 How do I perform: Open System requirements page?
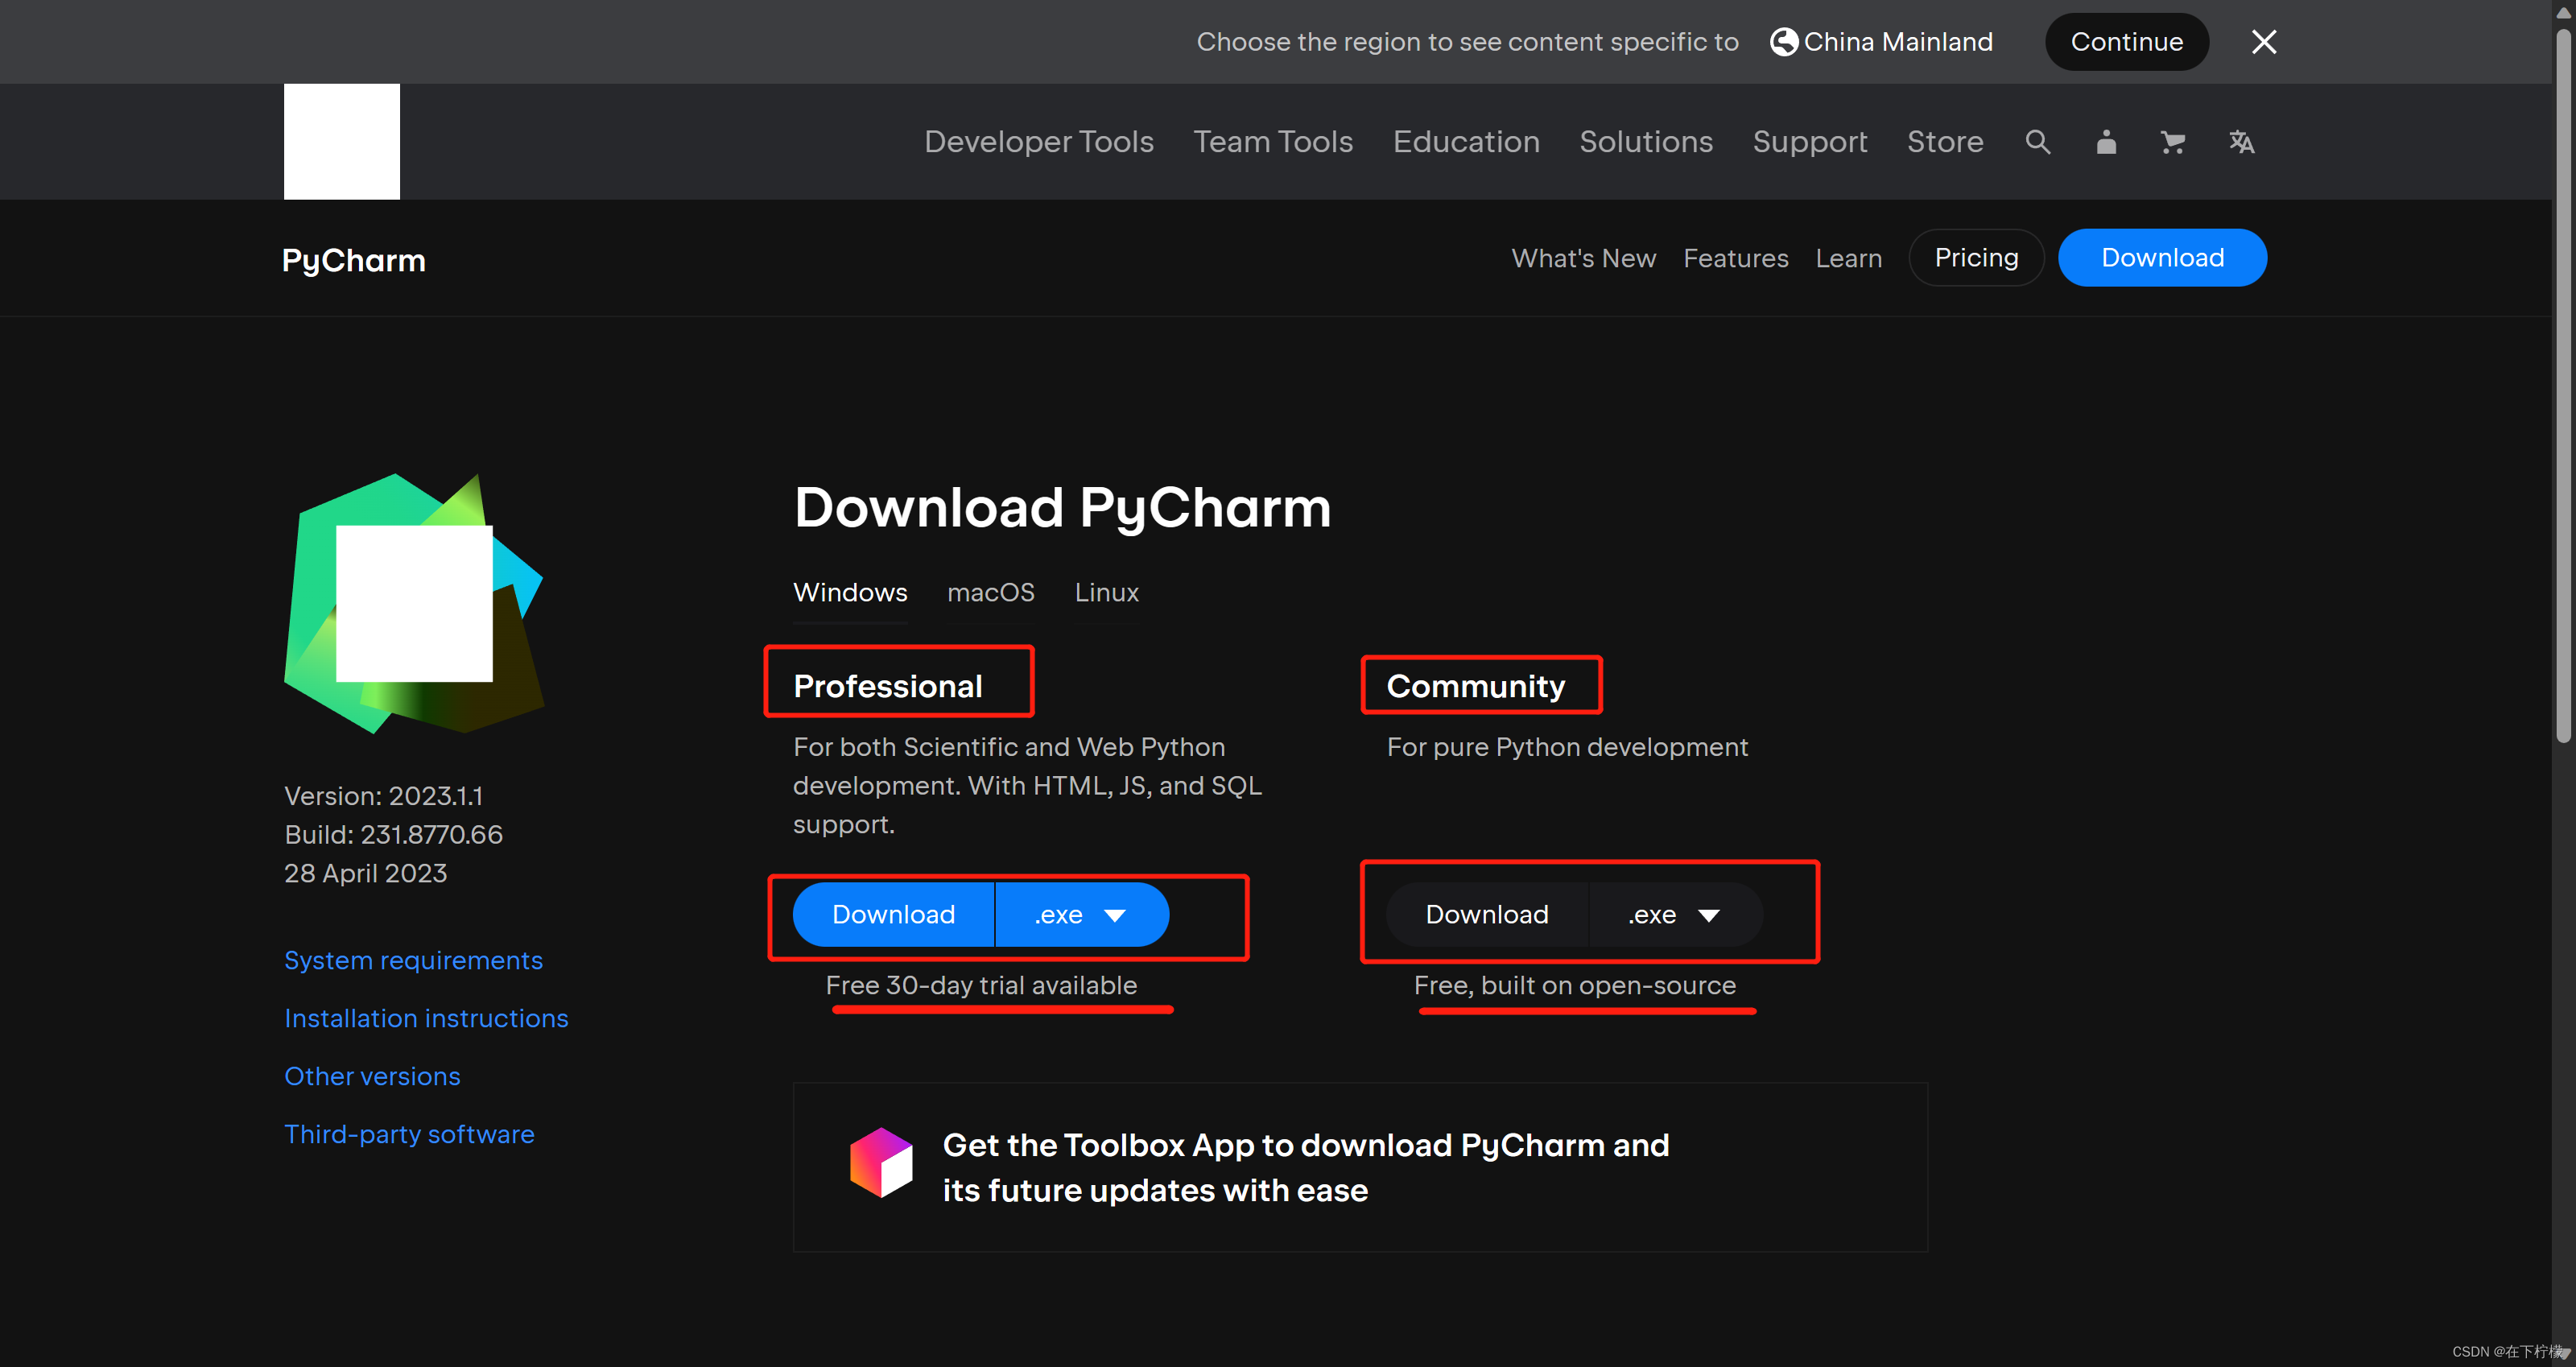pyautogui.click(x=414, y=960)
